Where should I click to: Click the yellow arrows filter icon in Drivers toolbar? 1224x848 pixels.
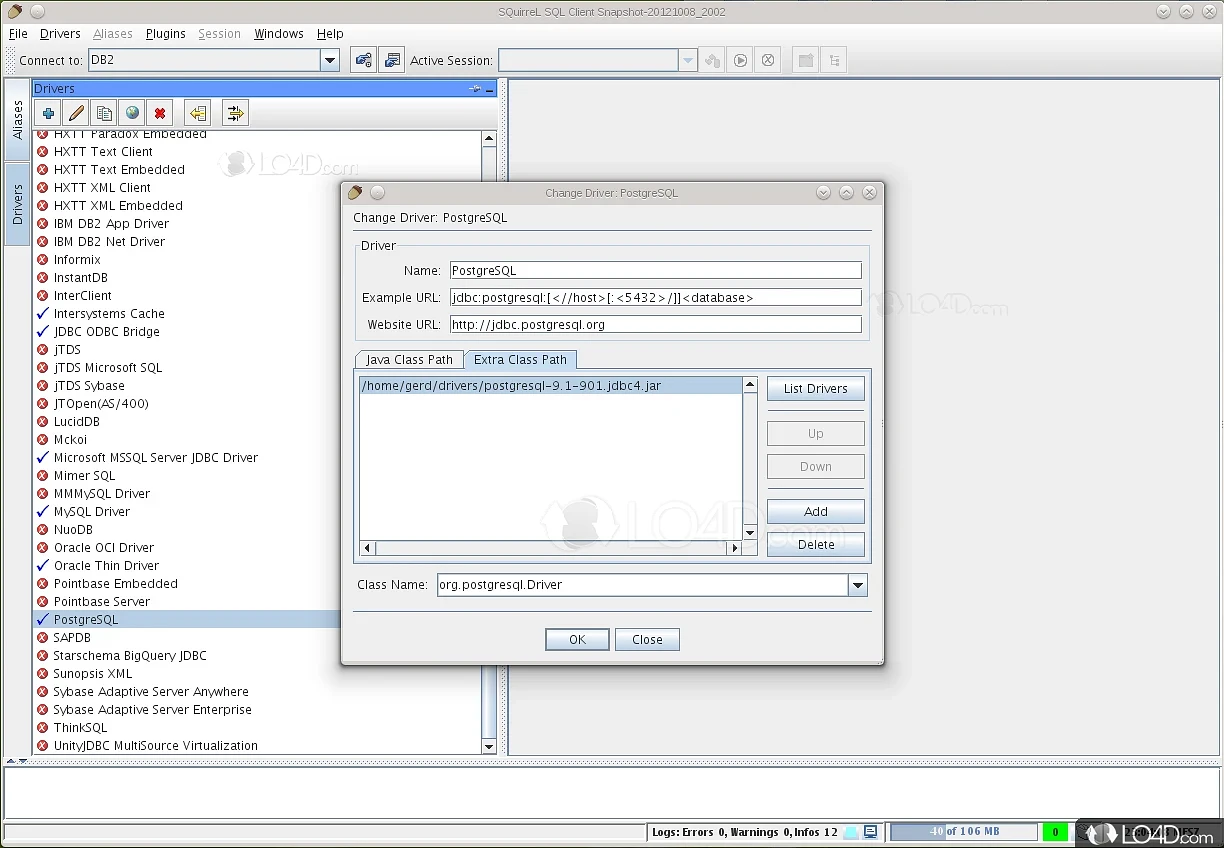coord(235,113)
